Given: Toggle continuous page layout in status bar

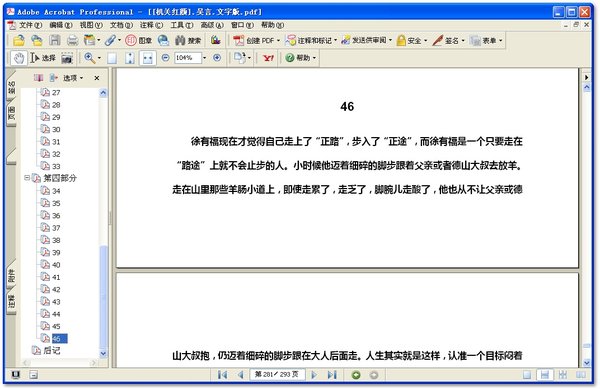Looking at the screenshot, I should pyautogui.click(x=545, y=375).
